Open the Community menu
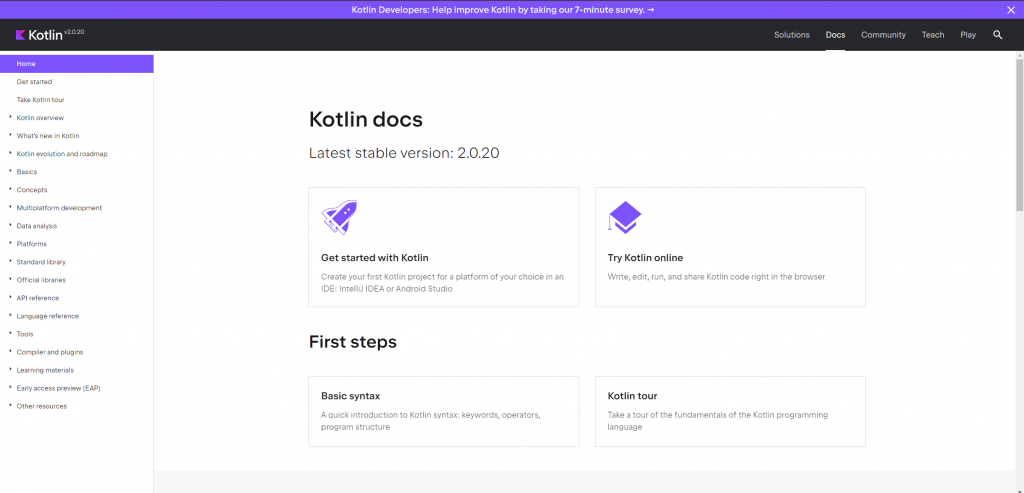The image size is (1024, 493). (x=883, y=35)
